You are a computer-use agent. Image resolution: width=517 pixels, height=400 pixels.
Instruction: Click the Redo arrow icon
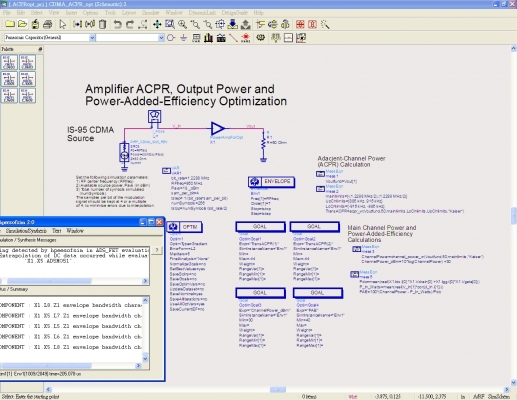[130, 24]
